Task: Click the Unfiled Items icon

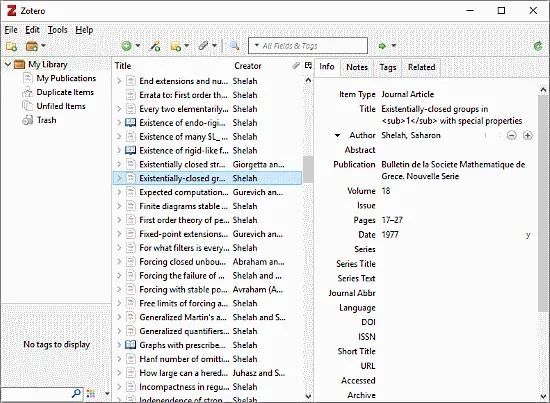Action: click(x=27, y=106)
